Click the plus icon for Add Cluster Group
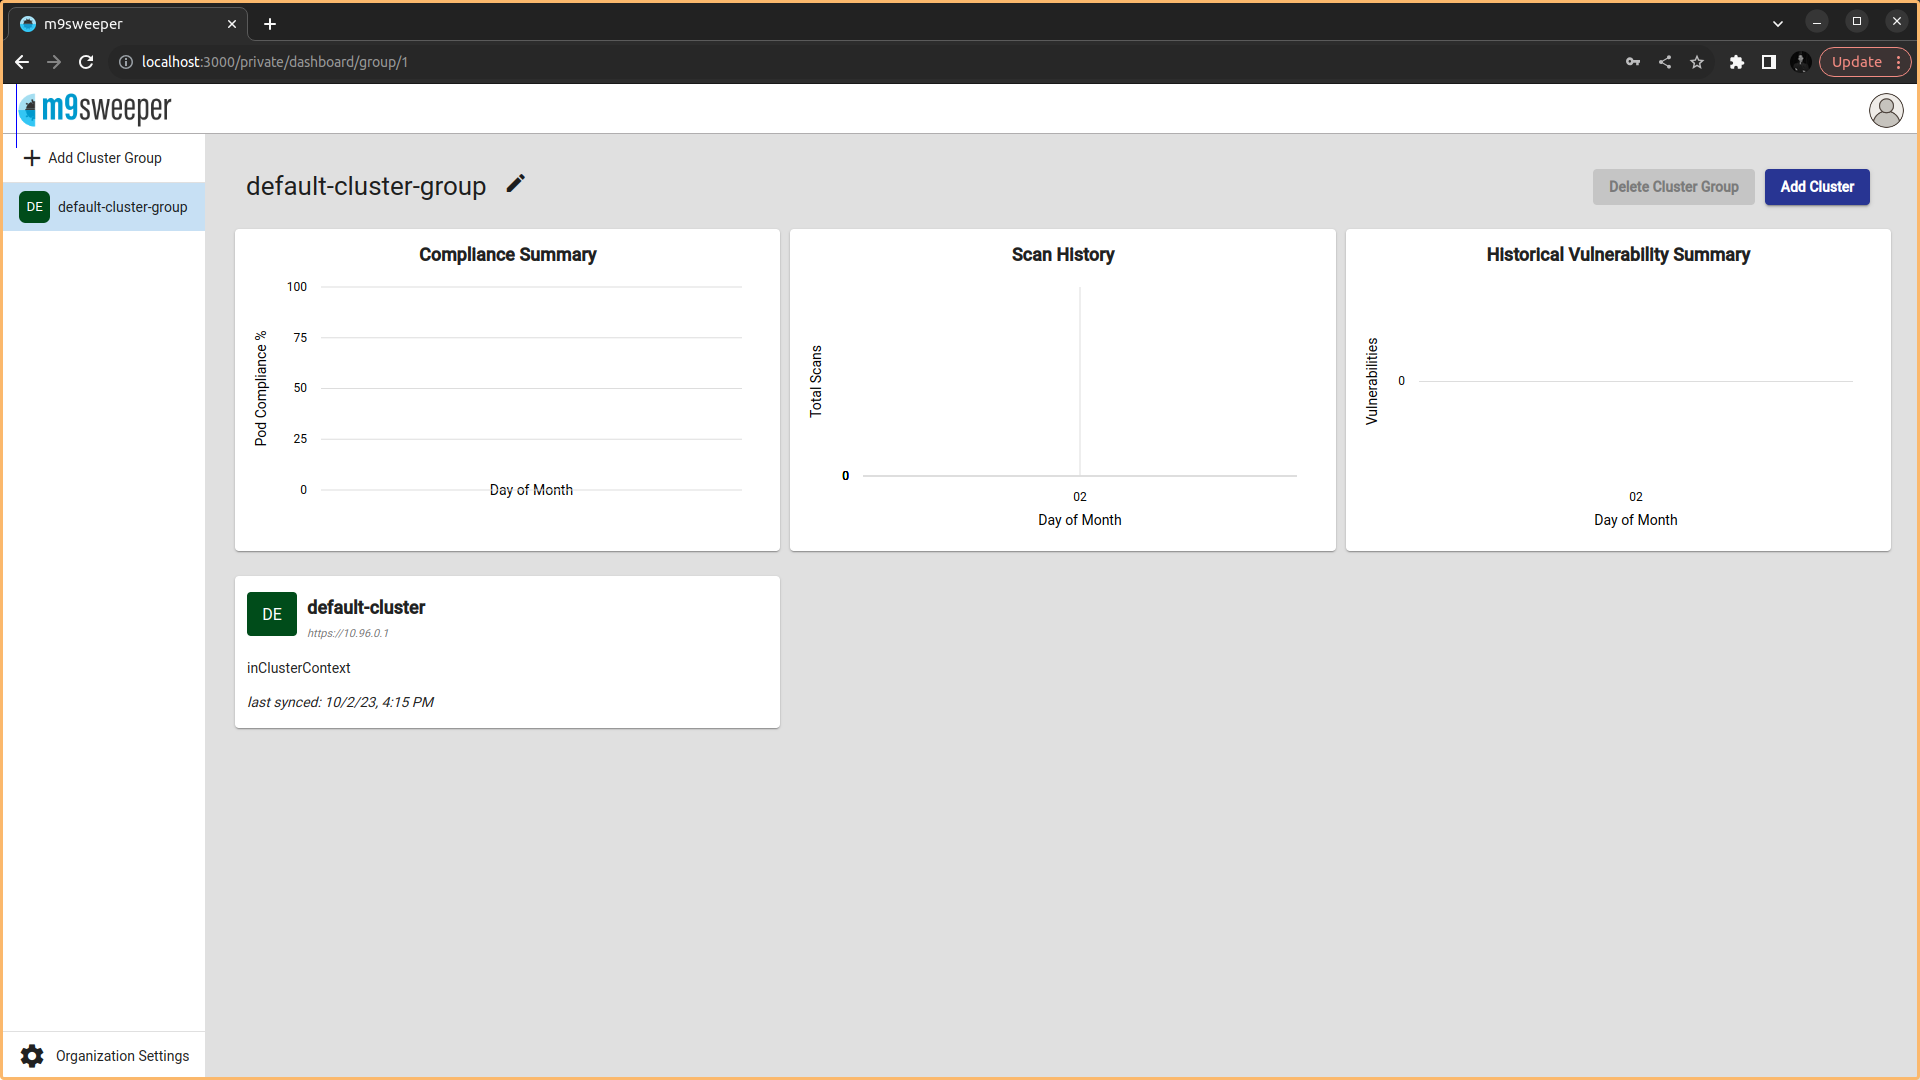The image size is (1920, 1080). point(32,158)
